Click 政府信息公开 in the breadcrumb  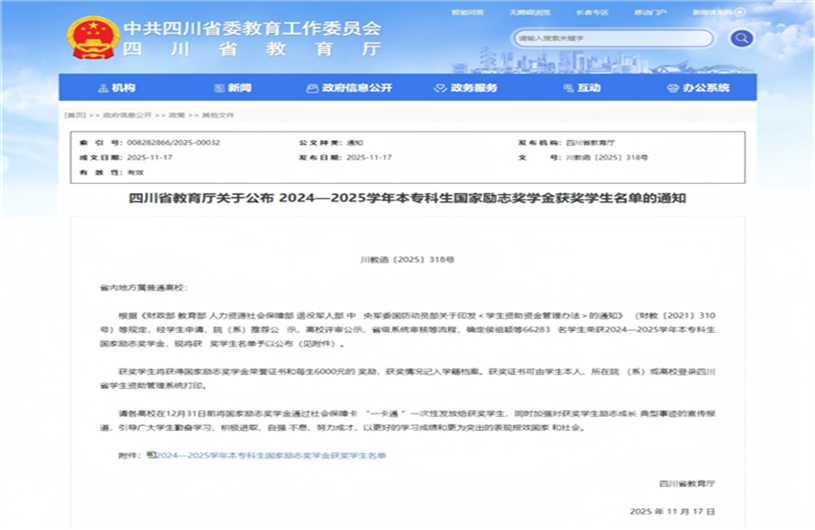point(127,115)
